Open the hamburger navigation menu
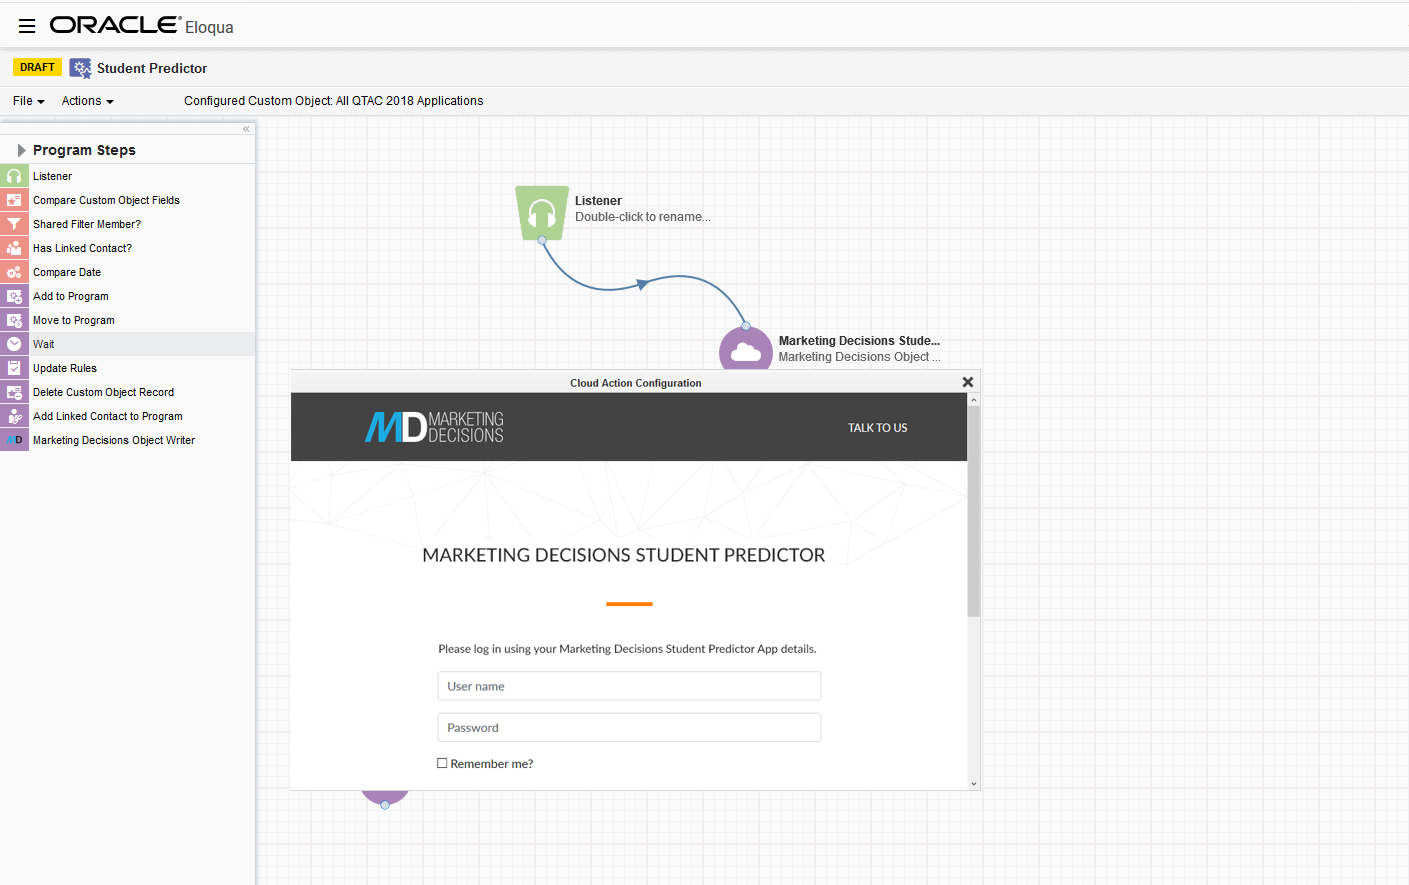Screen dimensions: 1409x885 (x=27, y=26)
